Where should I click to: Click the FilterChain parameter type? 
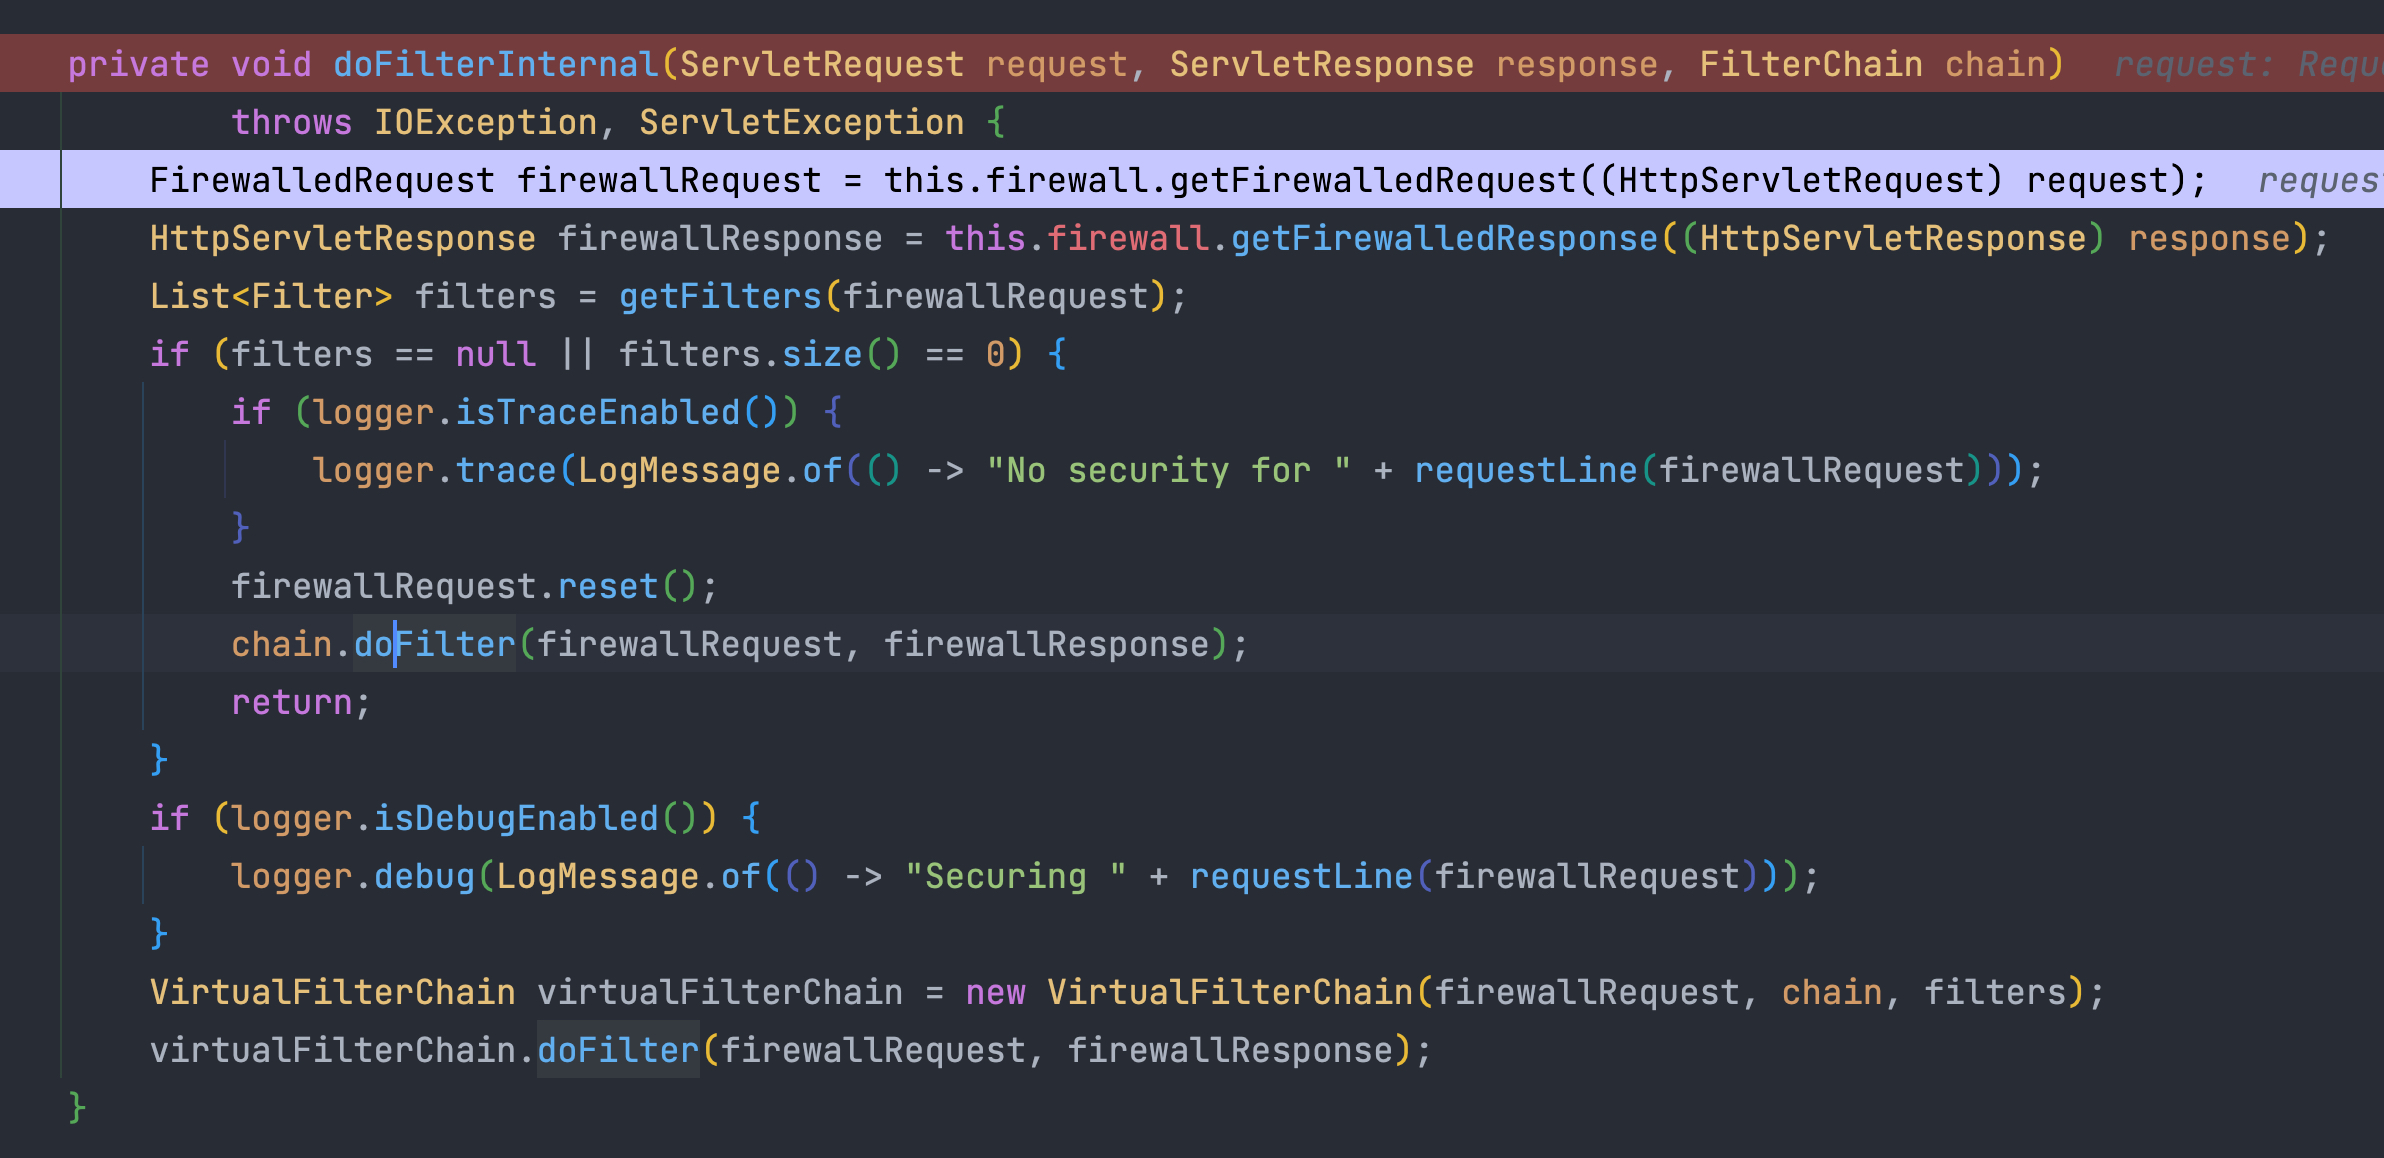coord(1810,64)
